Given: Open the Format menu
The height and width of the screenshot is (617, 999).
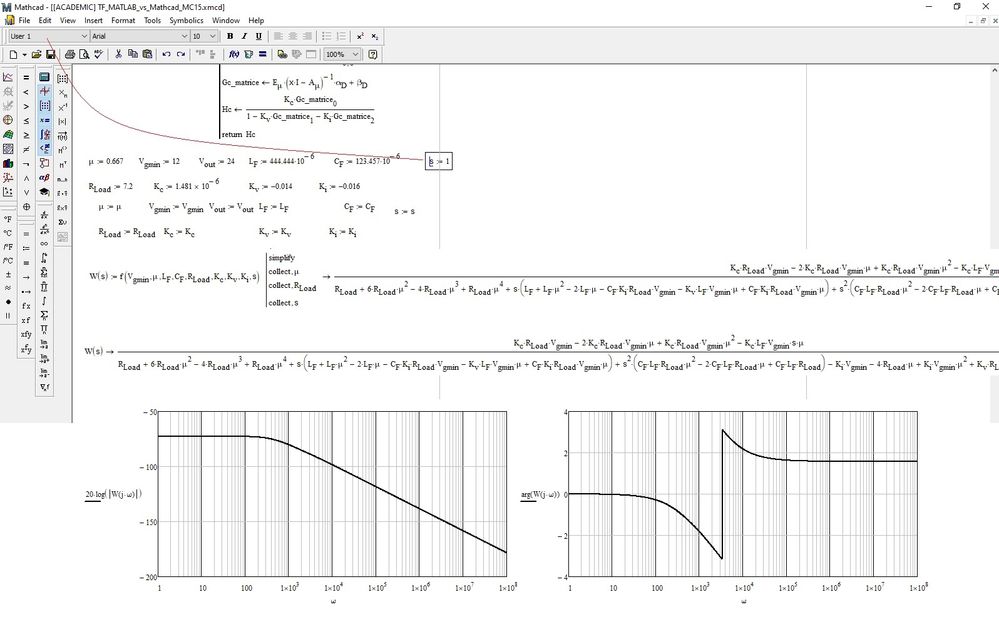Looking at the screenshot, I should click(123, 20).
